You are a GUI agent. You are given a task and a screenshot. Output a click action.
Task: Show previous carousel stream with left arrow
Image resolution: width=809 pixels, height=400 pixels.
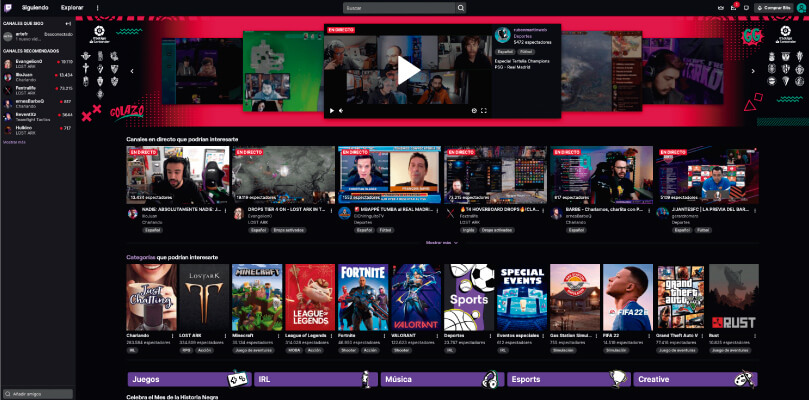[x=132, y=71]
